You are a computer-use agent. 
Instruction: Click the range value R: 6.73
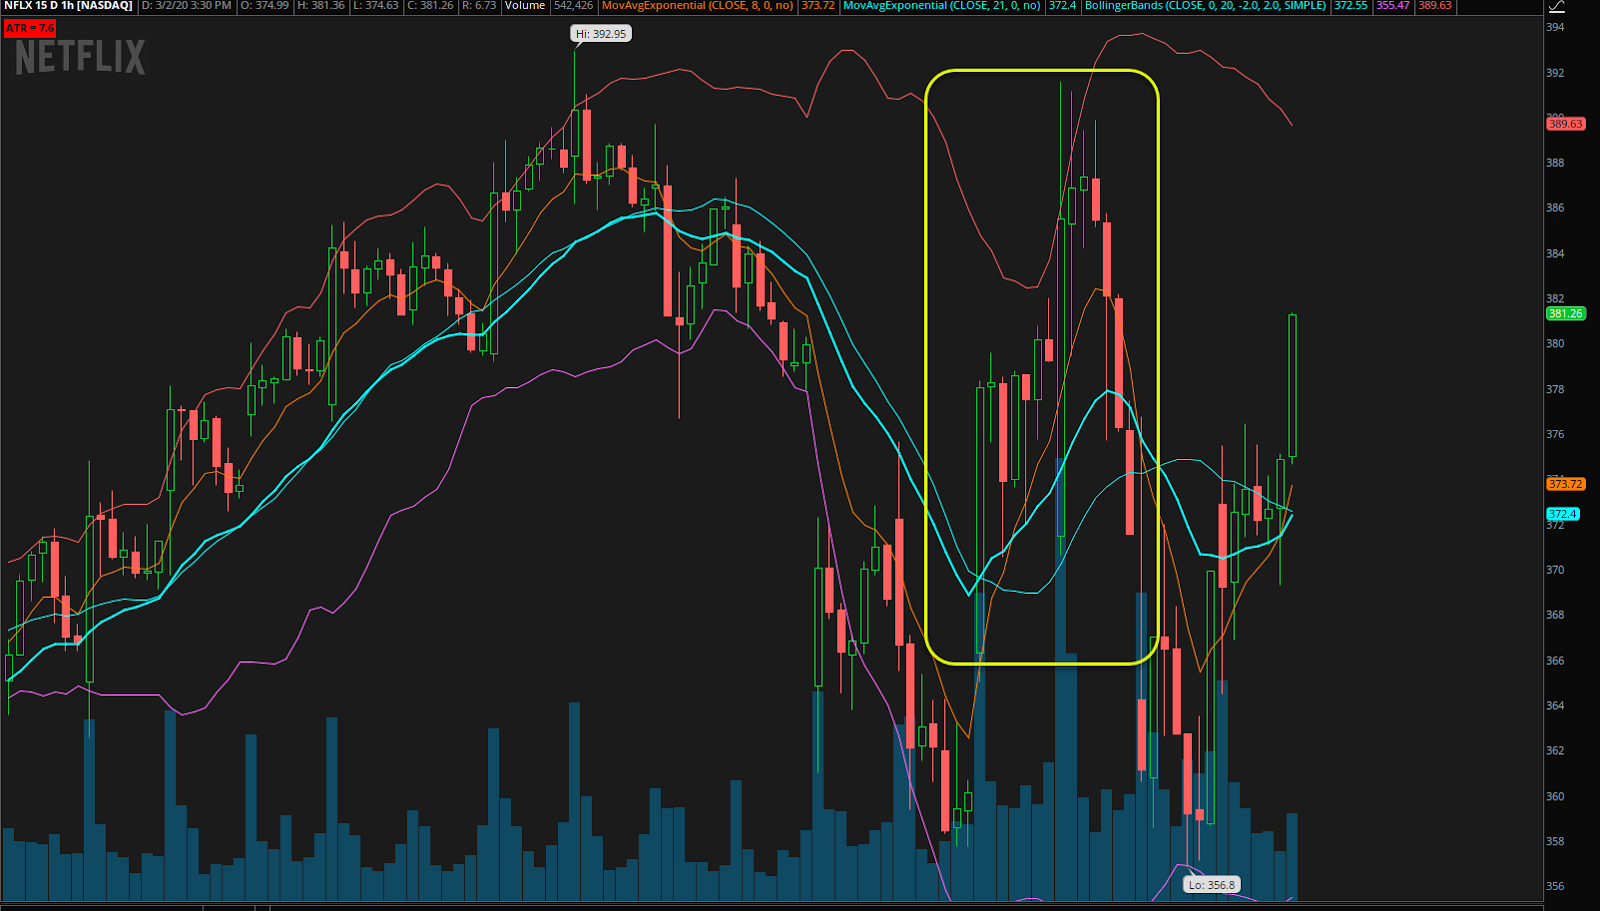coord(479,6)
